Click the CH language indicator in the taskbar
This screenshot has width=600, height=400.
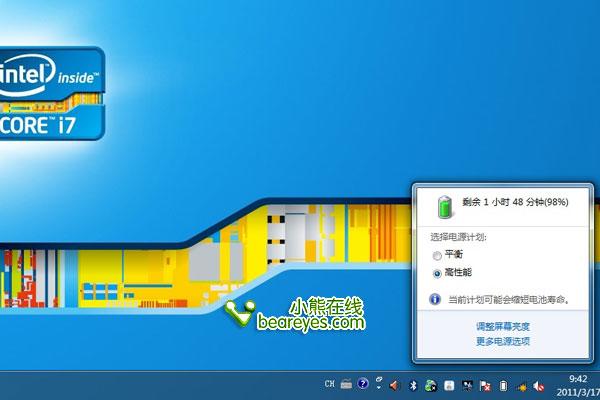(329, 384)
